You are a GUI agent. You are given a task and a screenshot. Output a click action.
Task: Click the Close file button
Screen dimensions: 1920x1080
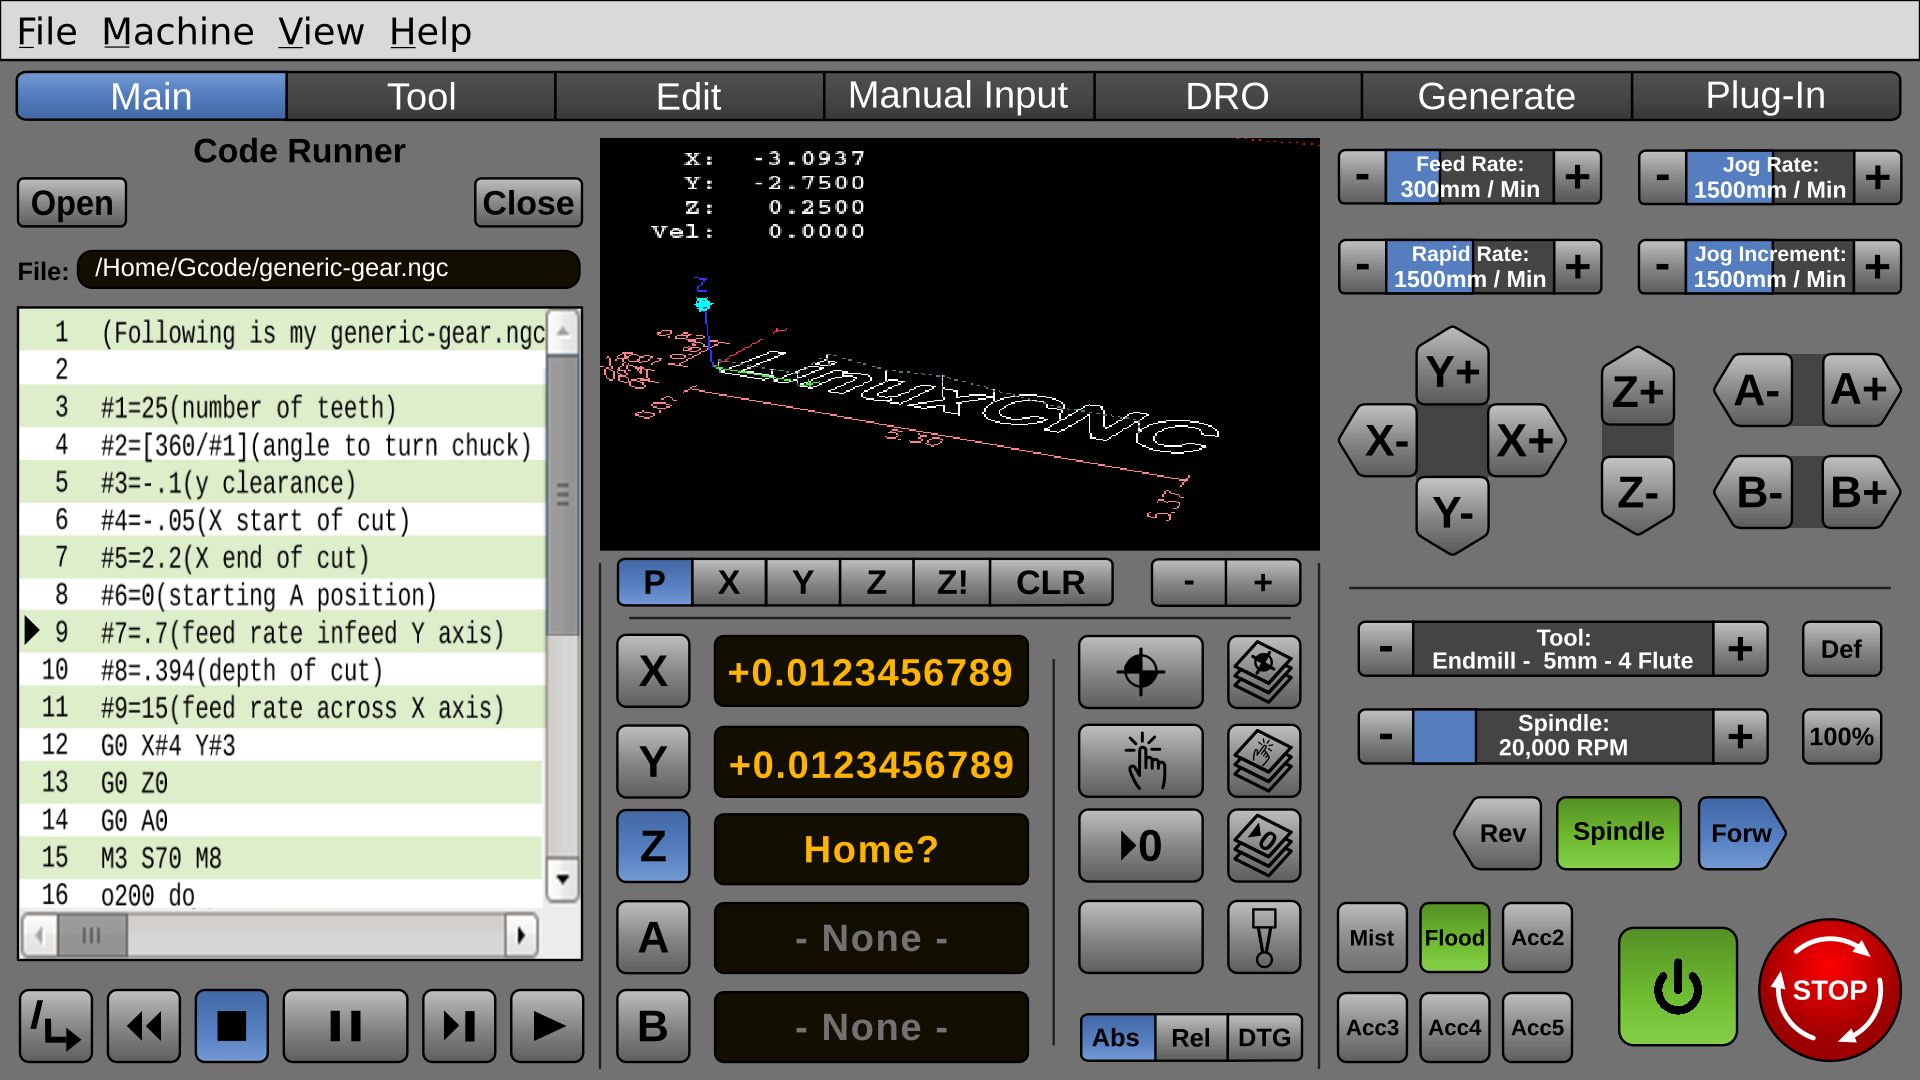(528, 203)
